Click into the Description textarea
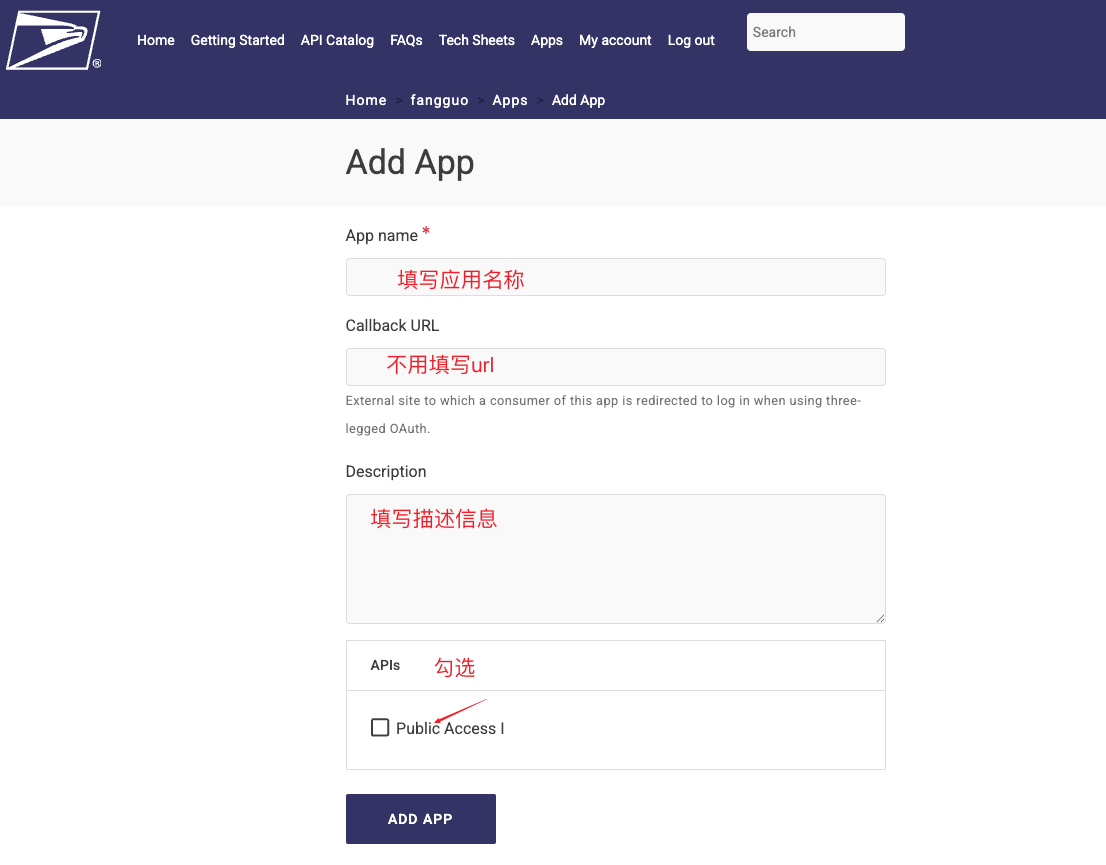The height and width of the screenshot is (865, 1106). point(615,559)
